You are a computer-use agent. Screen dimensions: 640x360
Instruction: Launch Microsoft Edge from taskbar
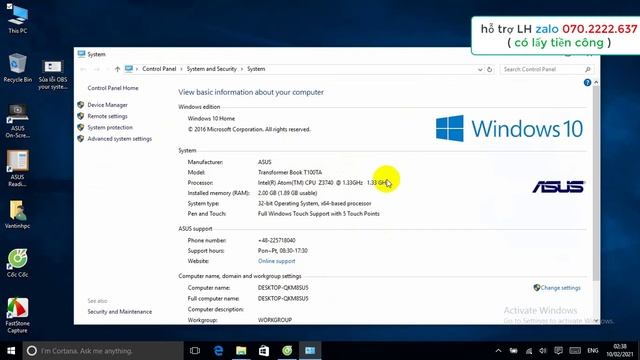click(x=218, y=351)
